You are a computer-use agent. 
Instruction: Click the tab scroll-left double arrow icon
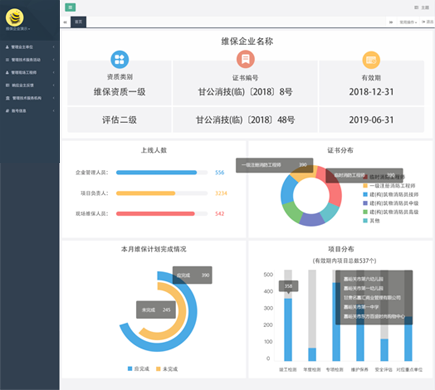65,22
